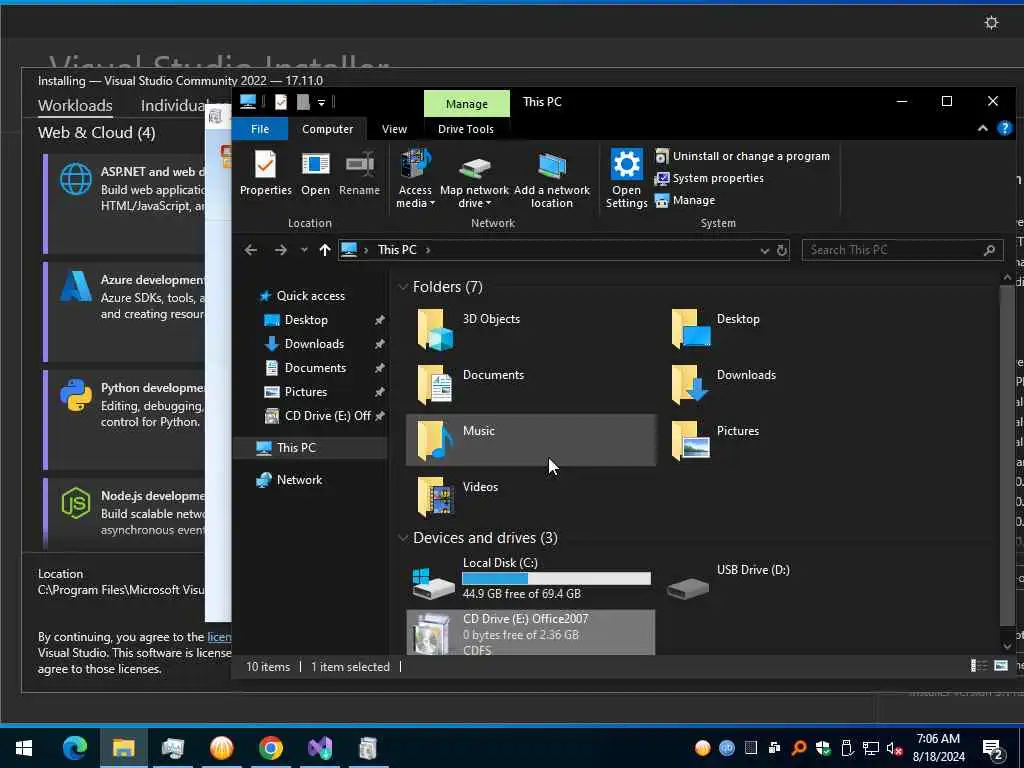This screenshot has width=1024, height=768.
Task: Select the Manage contextual tab
Action: tap(466, 104)
